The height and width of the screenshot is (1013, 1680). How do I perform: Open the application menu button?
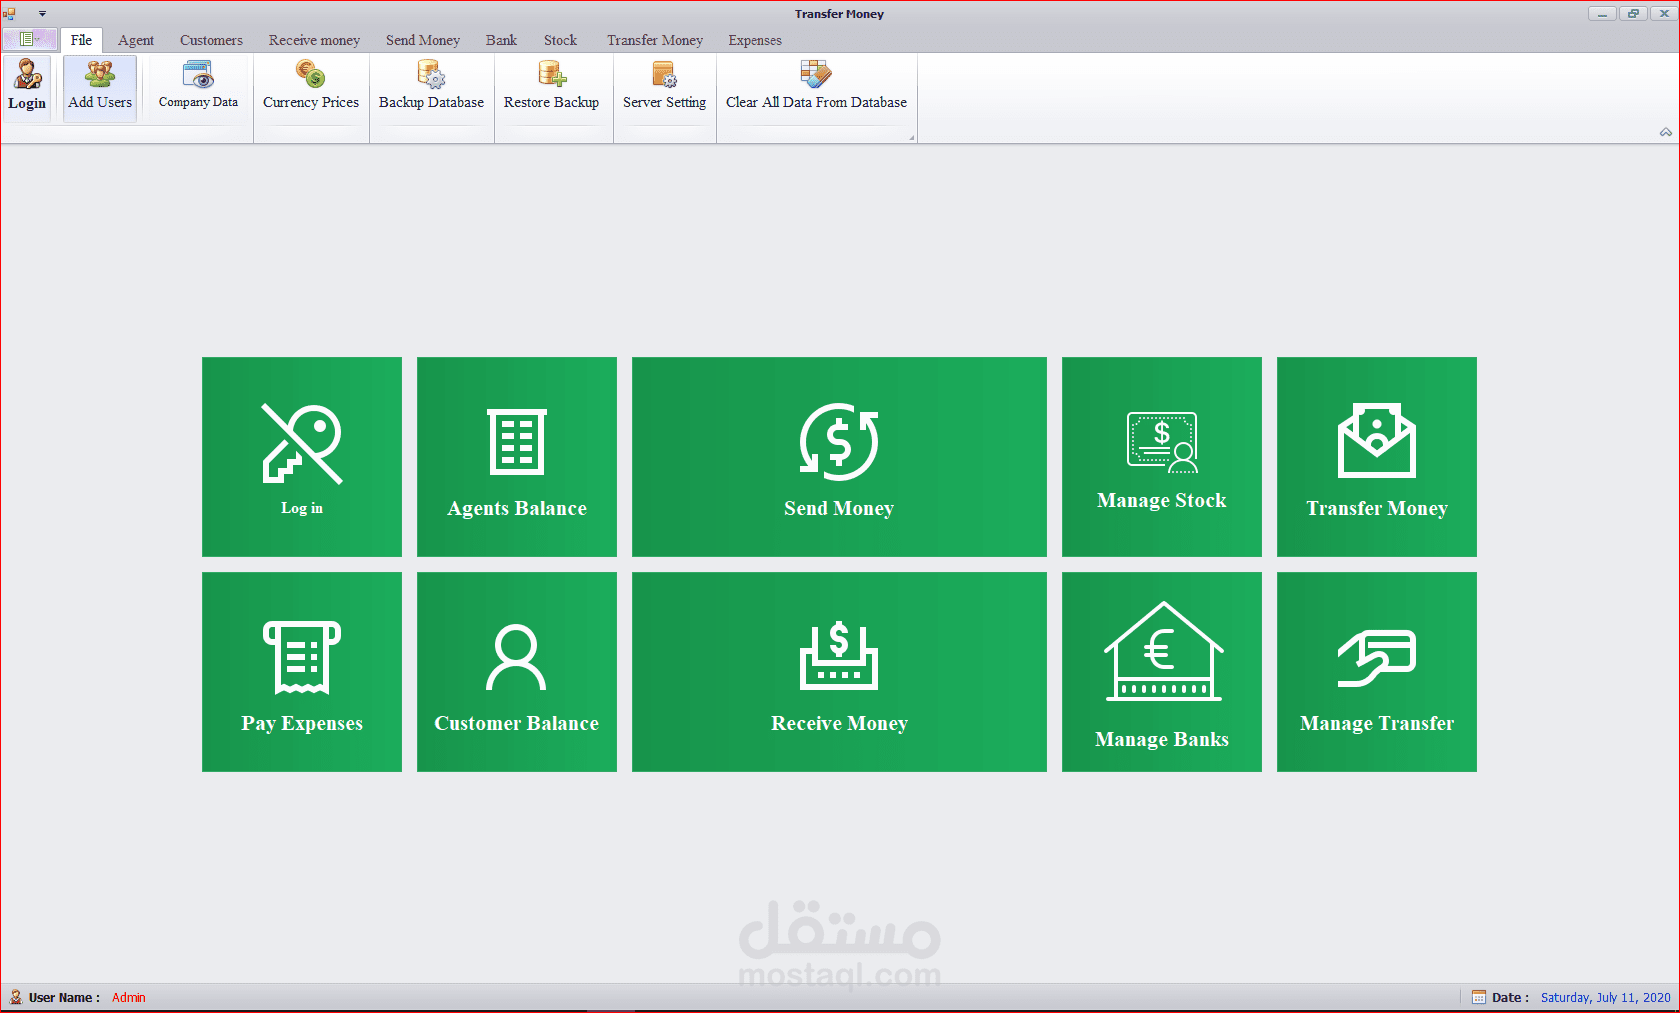pyautogui.click(x=29, y=40)
